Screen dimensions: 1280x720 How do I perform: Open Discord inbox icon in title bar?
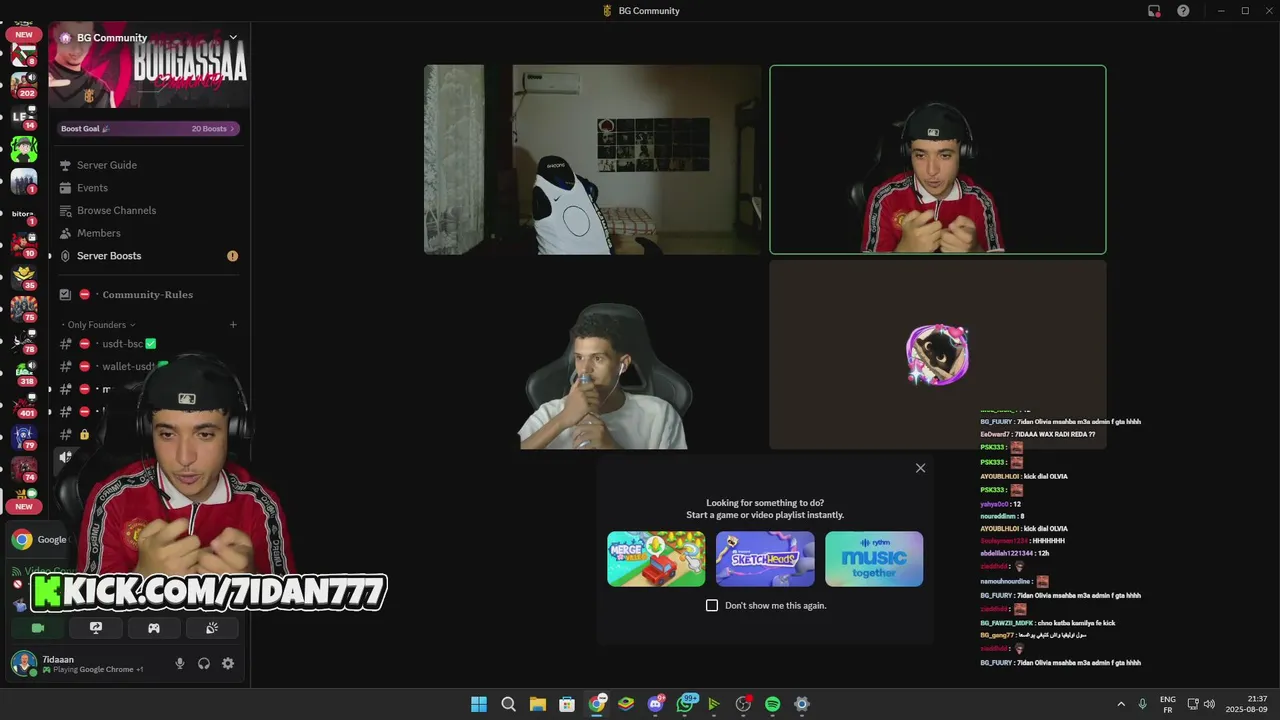coord(1154,11)
